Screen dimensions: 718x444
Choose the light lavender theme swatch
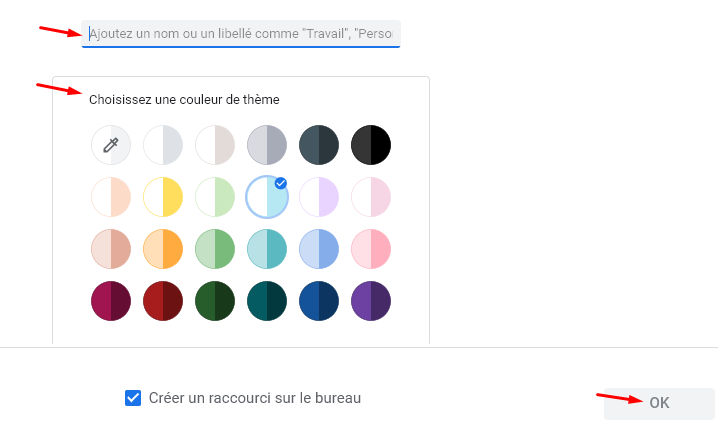(319, 197)
